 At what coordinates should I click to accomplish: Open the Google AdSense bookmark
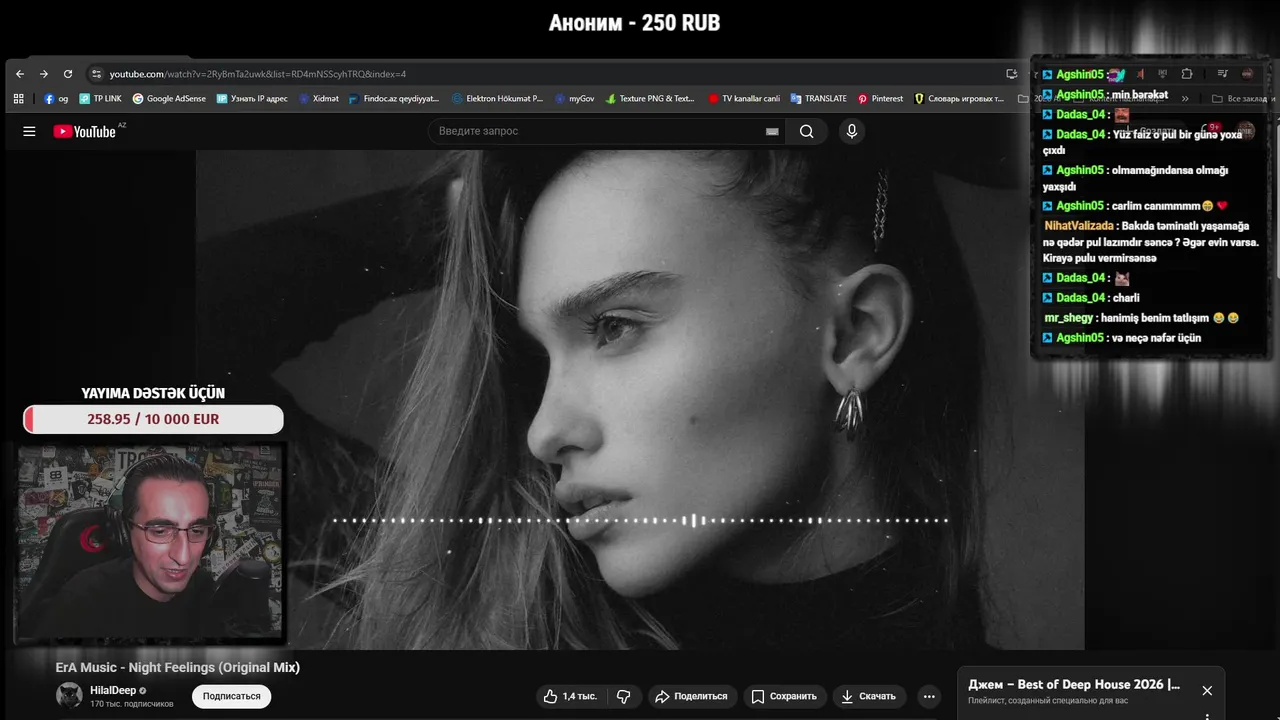pyautogui.click(x=169, y=99)
